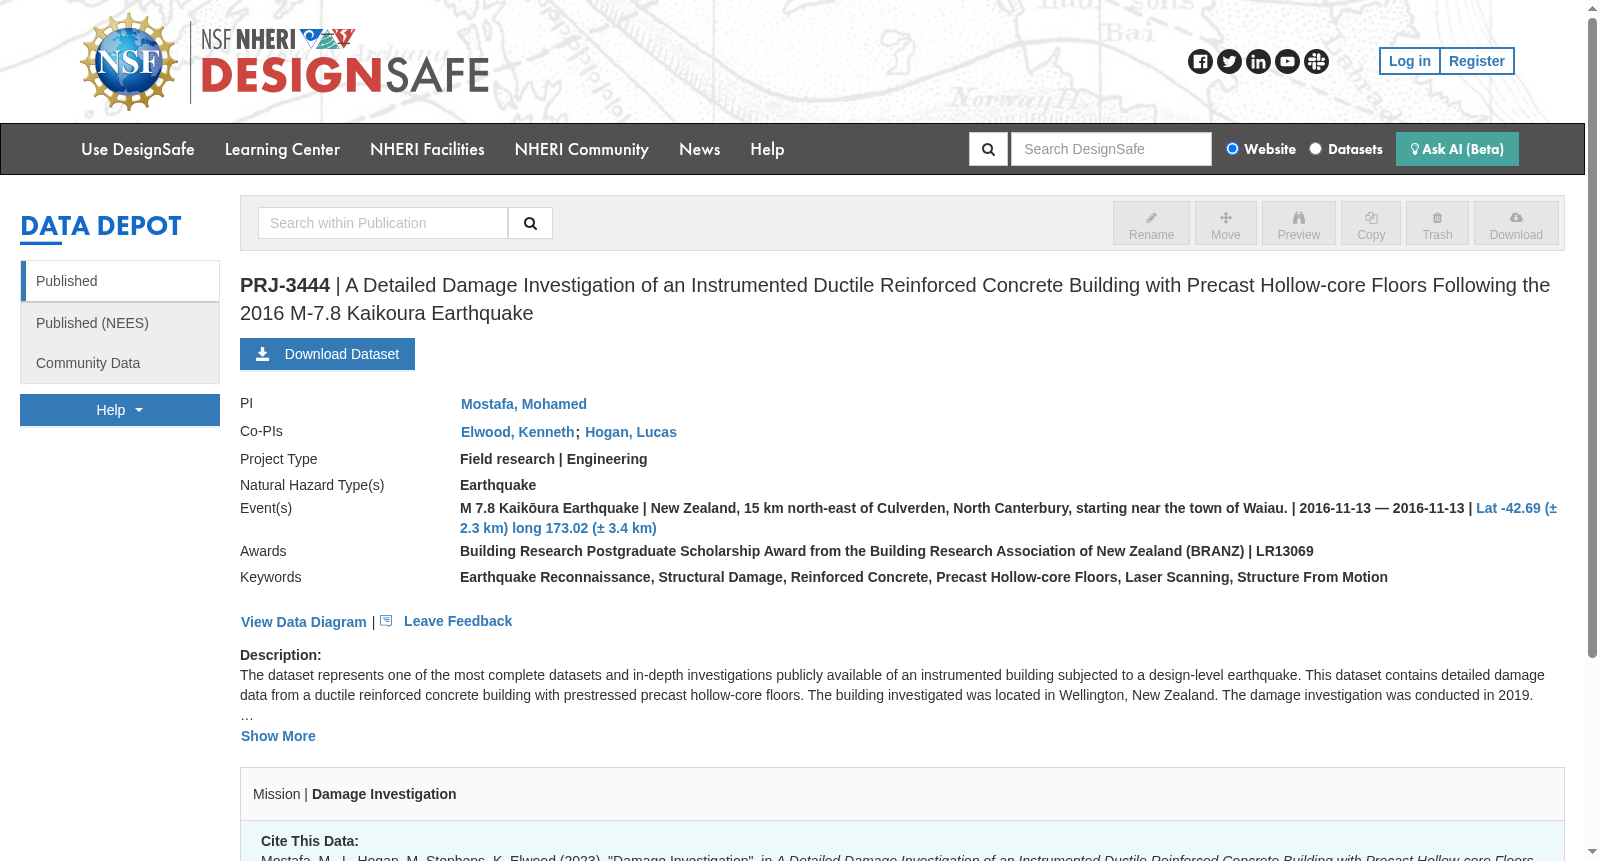Open the YouTube social icon
This screenshot has height=861, width=1600.
(1287, 62)
